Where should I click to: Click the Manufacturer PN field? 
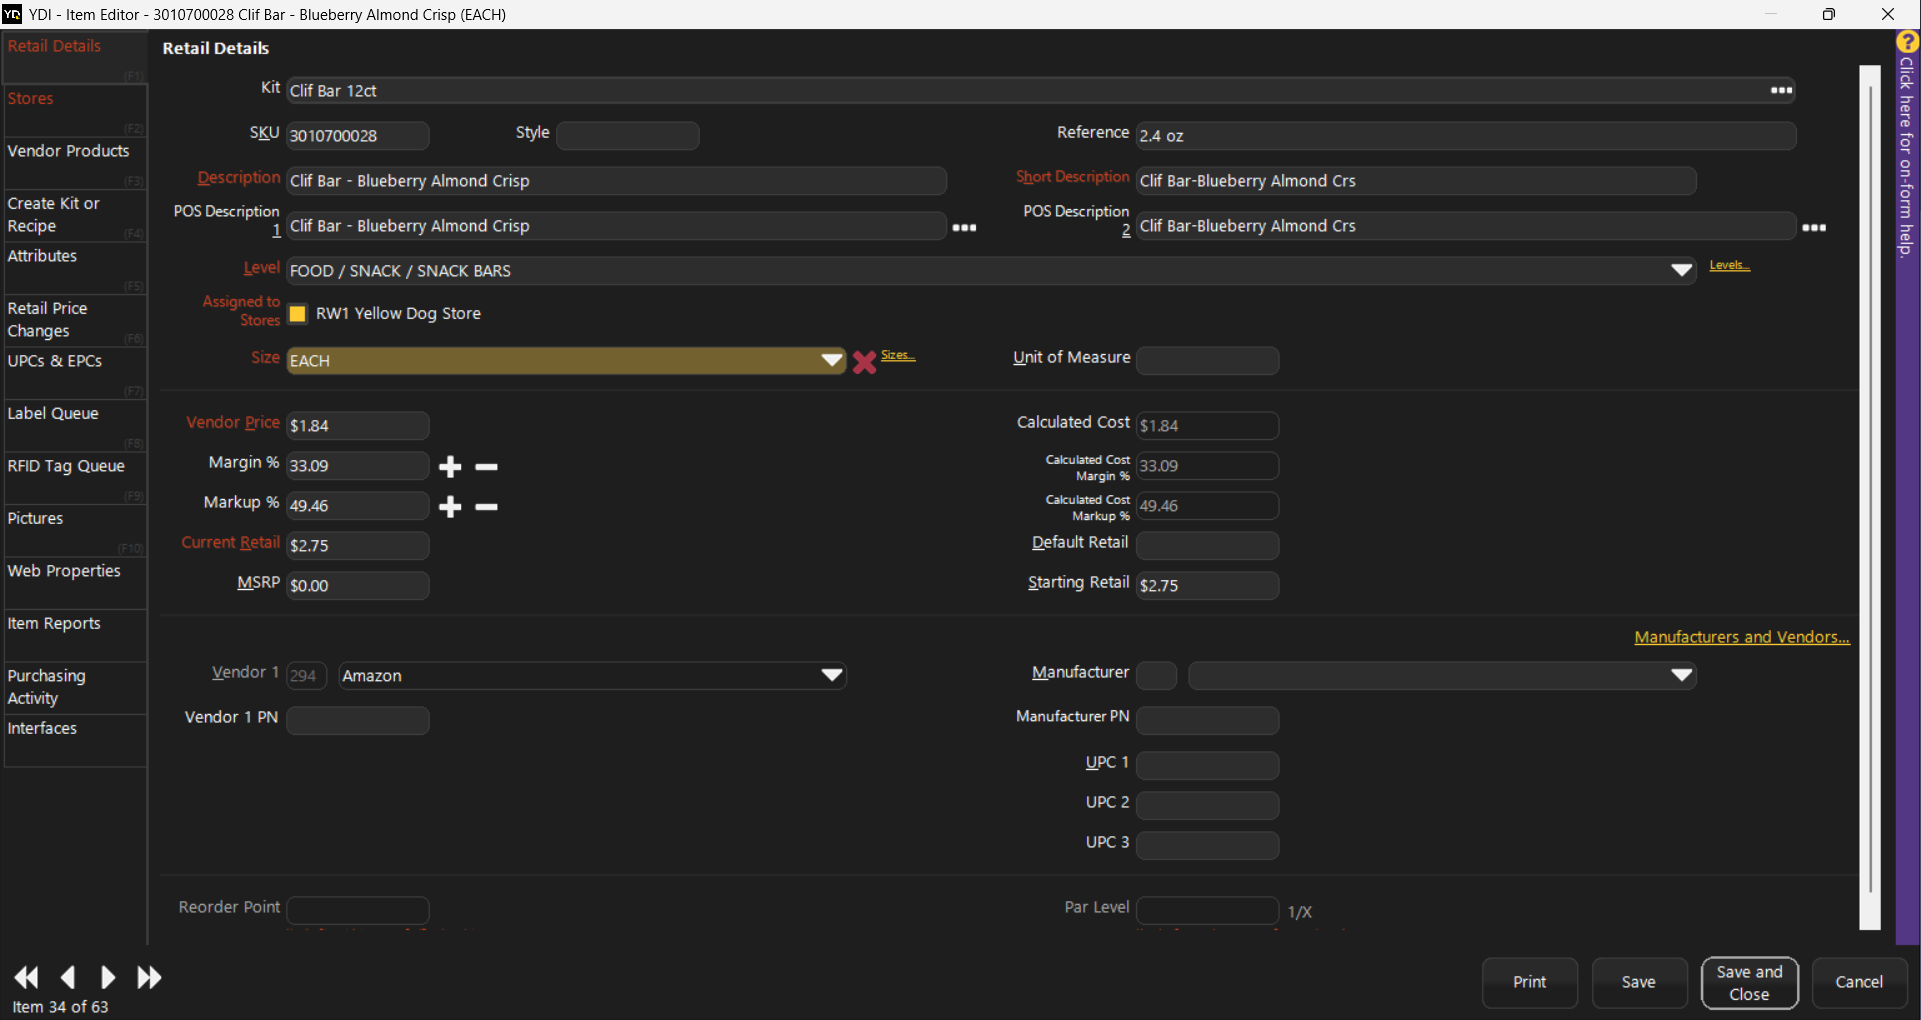pos(1208,721)
